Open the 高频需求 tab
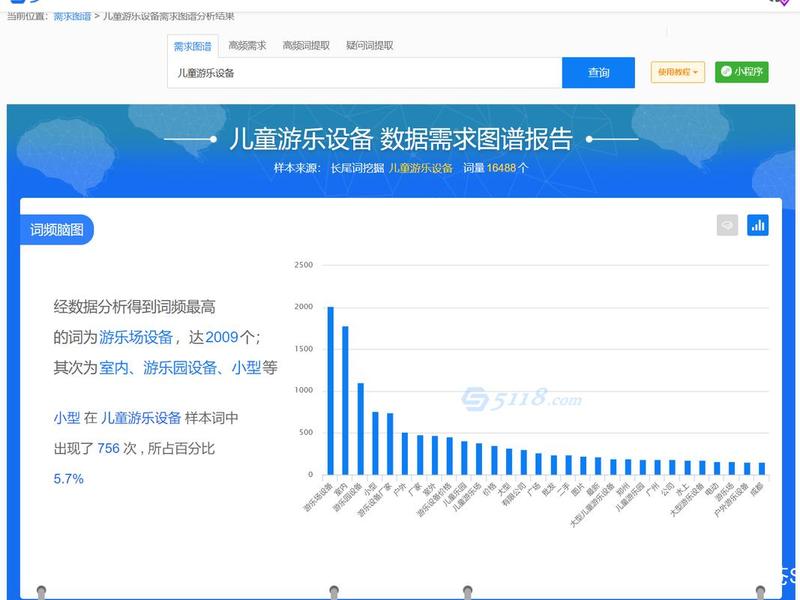 (x=247, y=45)
